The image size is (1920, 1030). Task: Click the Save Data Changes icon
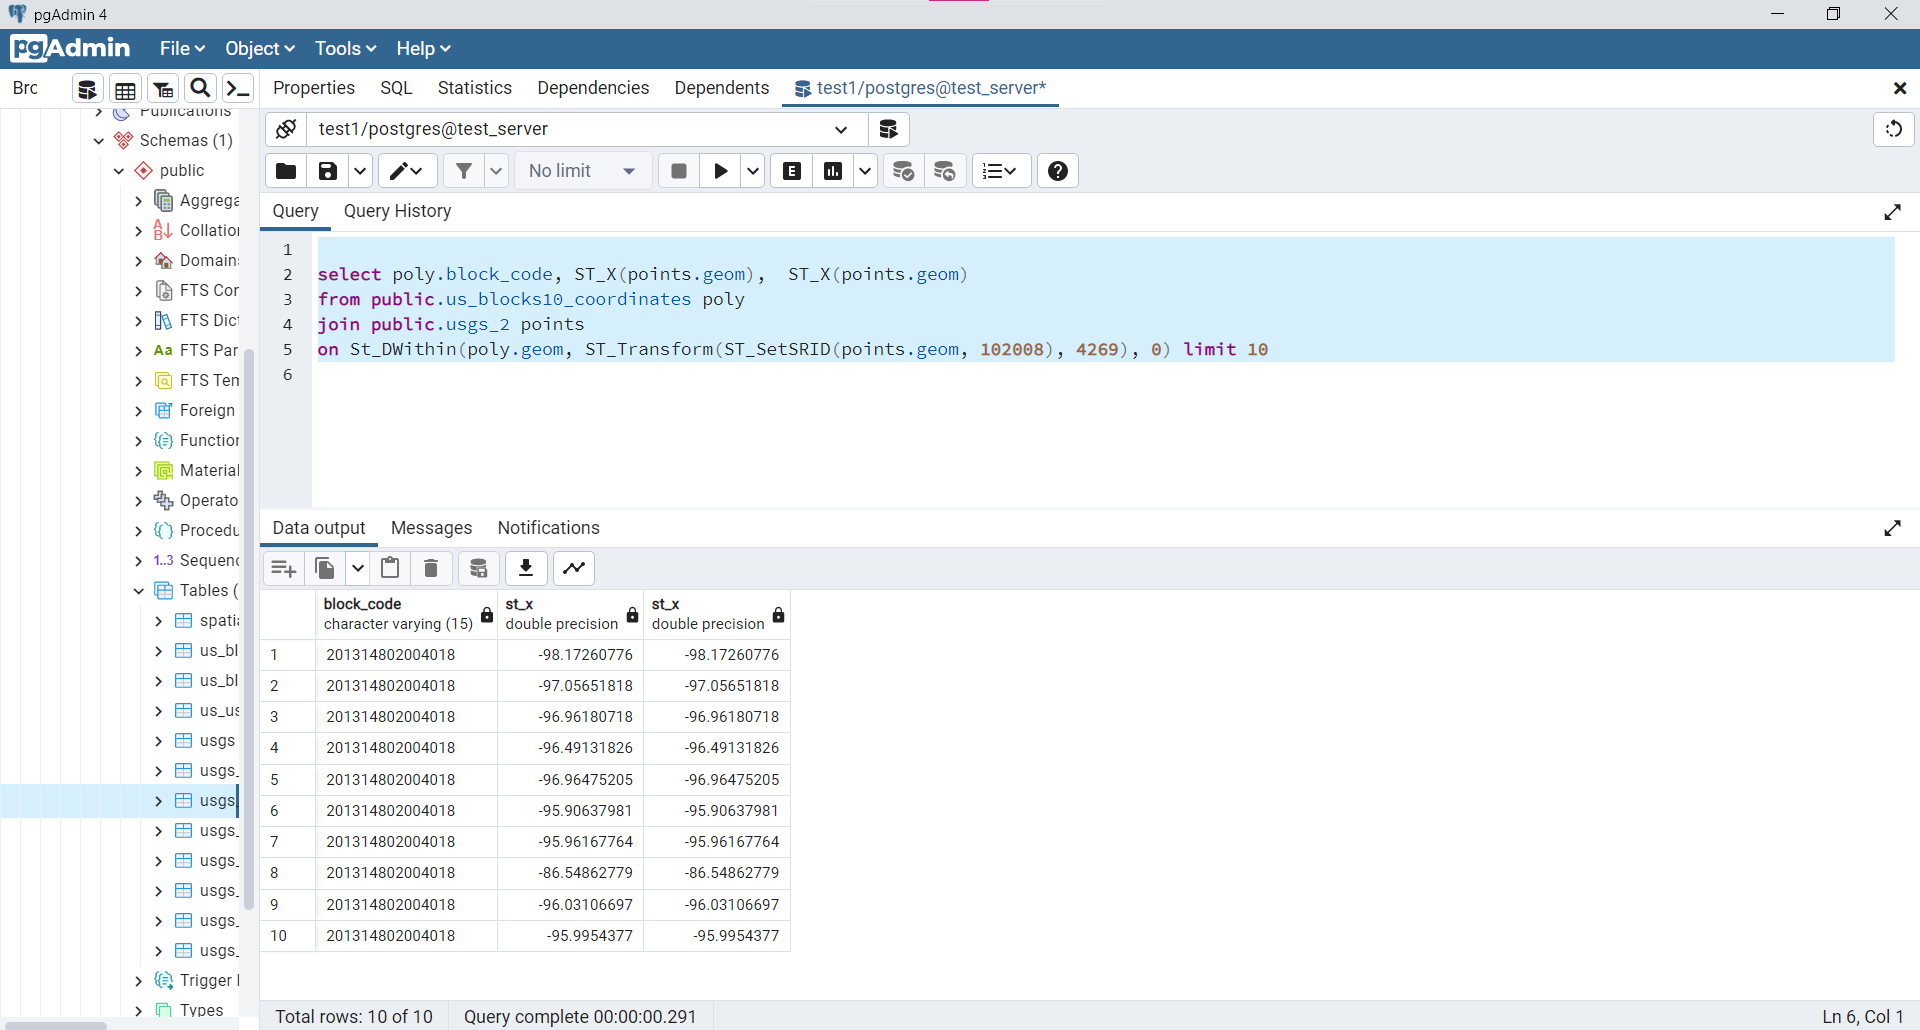pos(479,569)
